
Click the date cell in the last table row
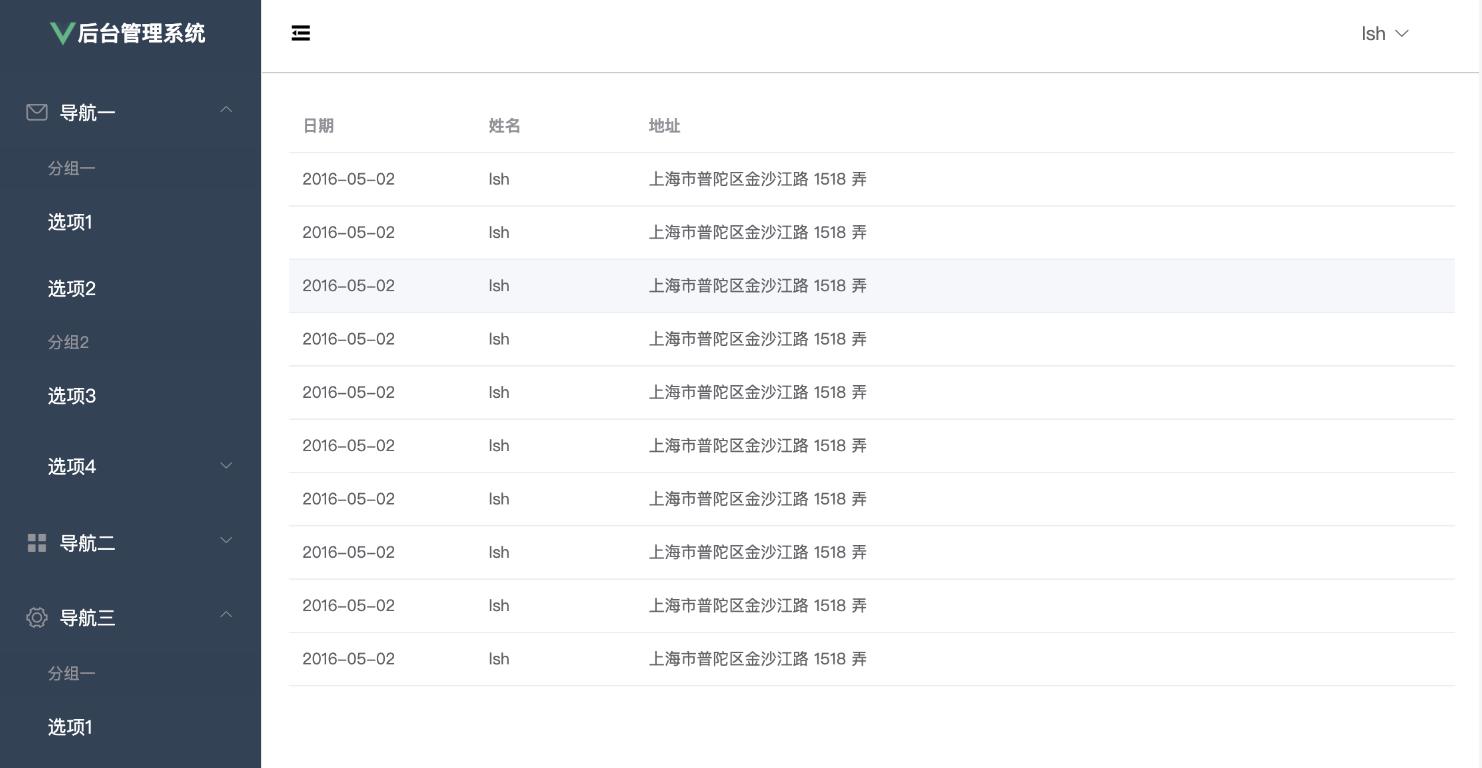click(x=348, y=659)
